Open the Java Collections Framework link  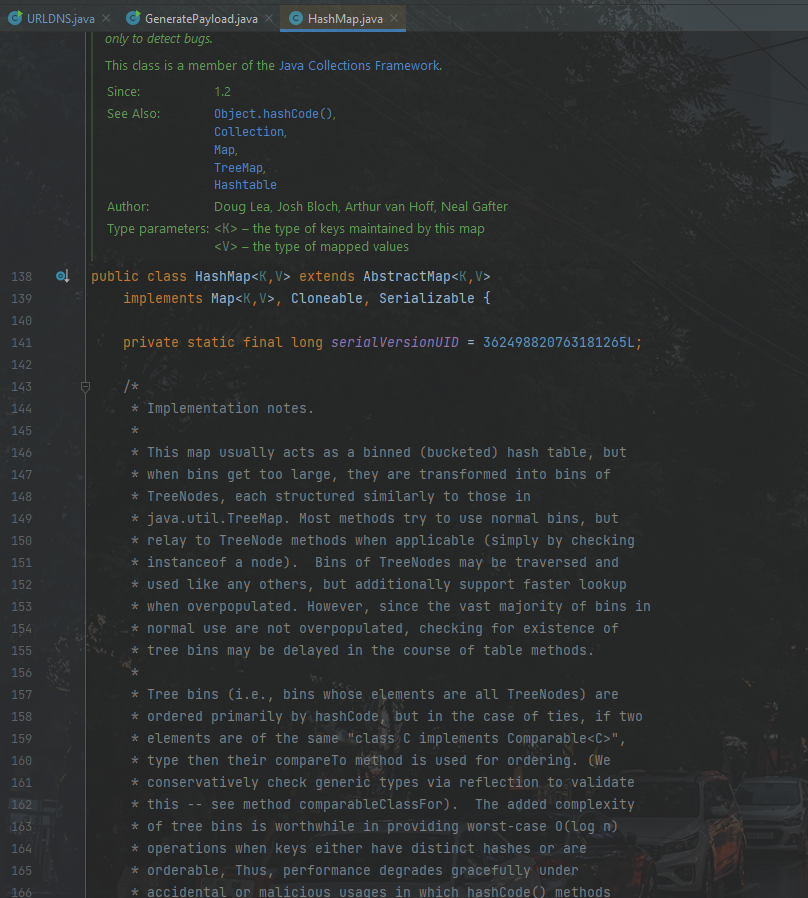point(359,65)
